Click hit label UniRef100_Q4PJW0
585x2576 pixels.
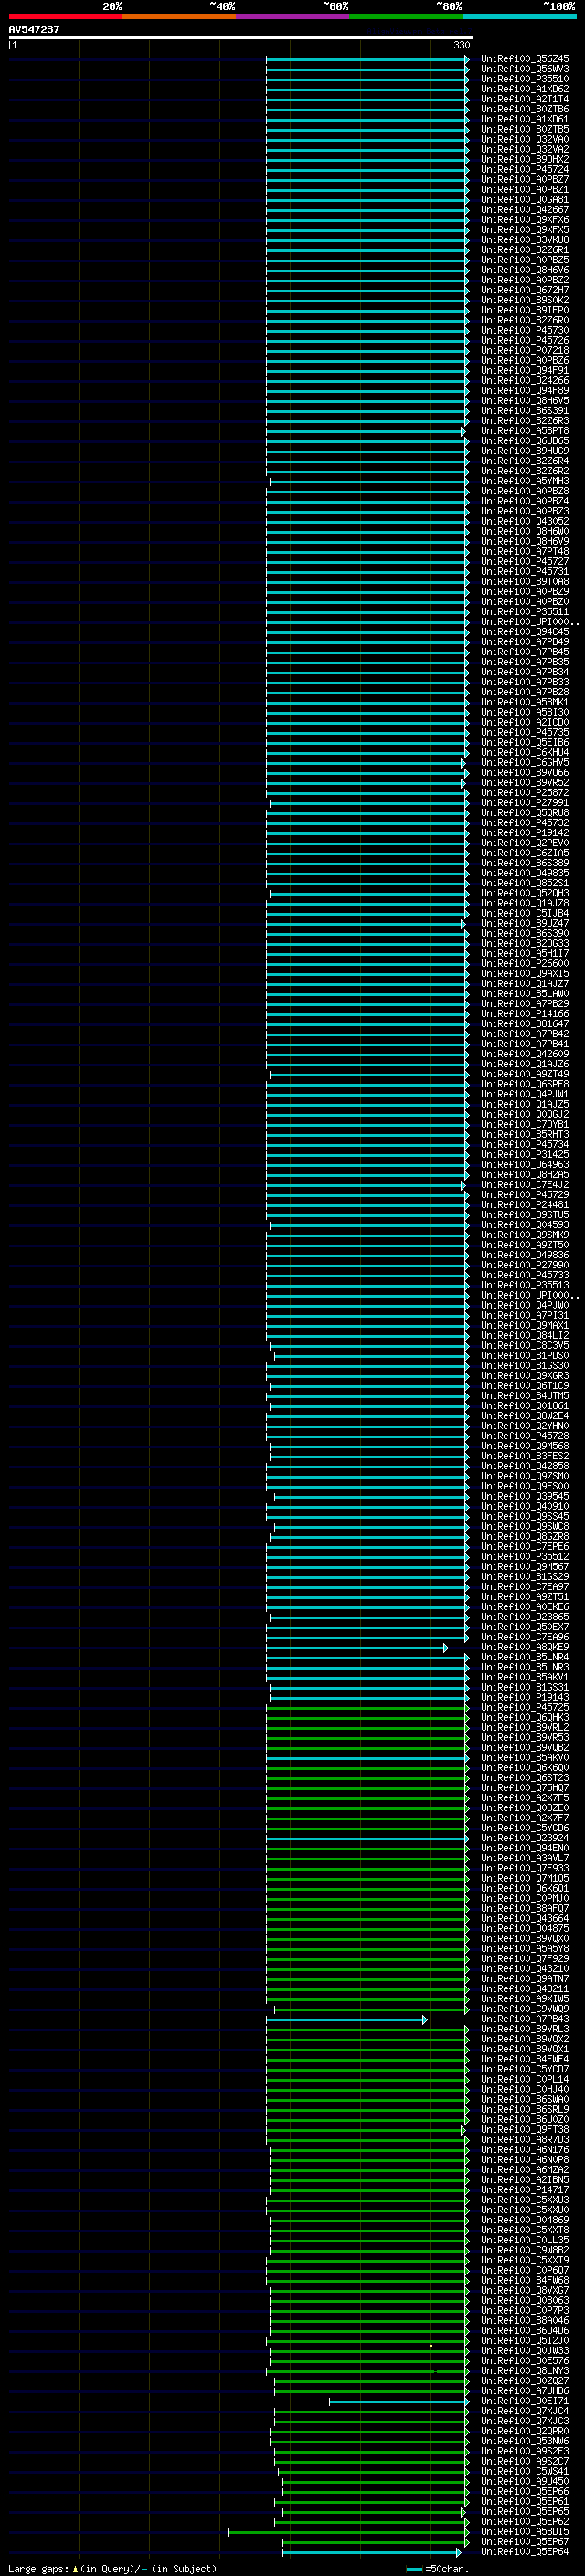pyautogui.click(x=524, y=1306)
